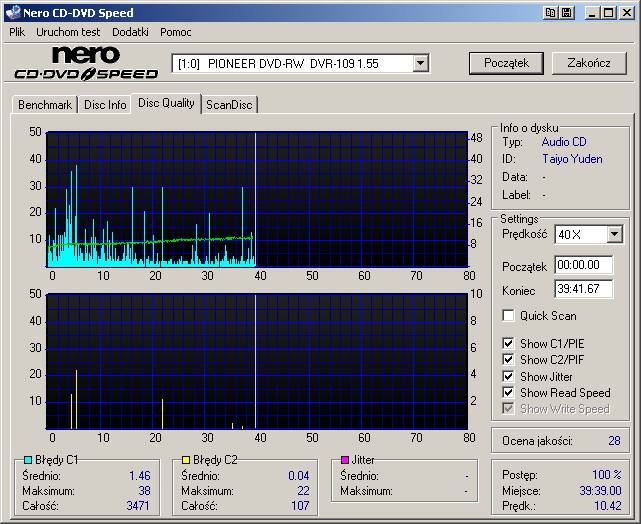Open the Dodatki menu

tap(130, 32)
